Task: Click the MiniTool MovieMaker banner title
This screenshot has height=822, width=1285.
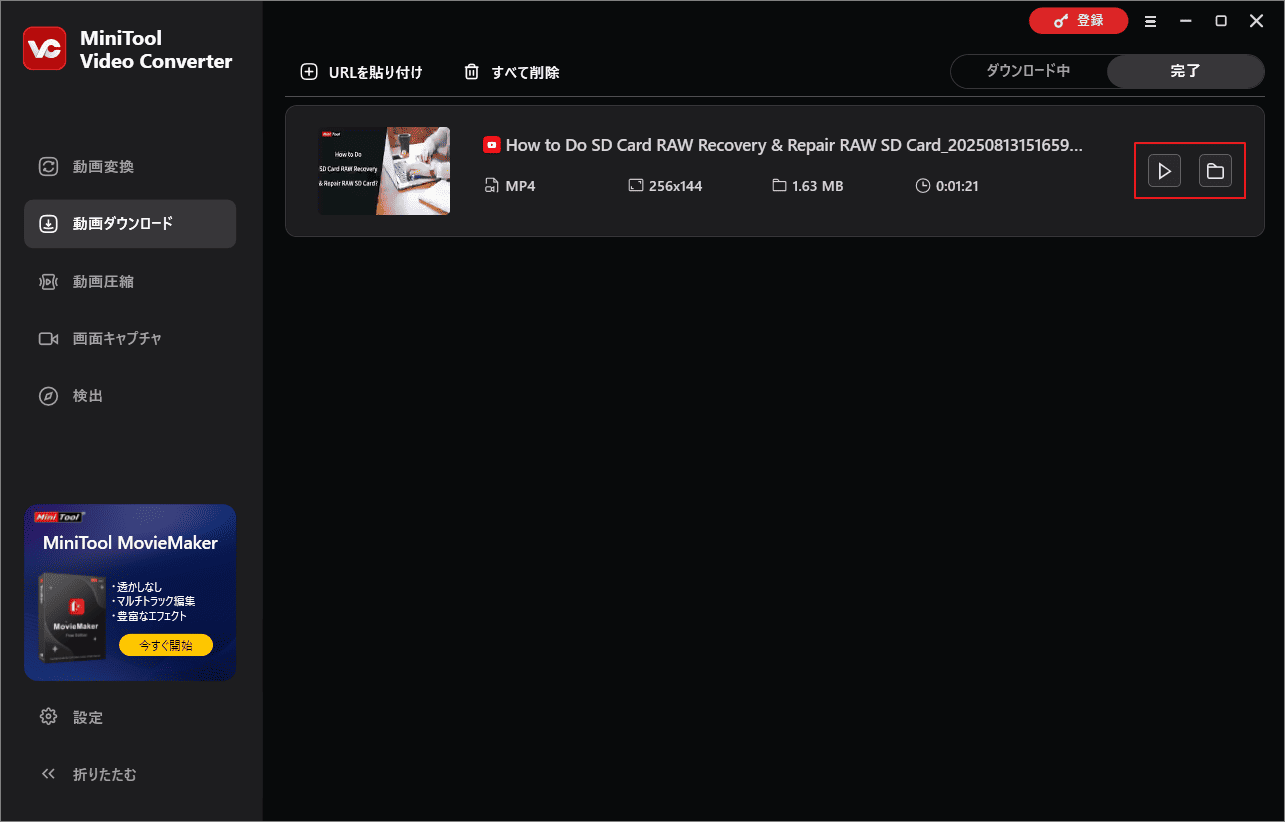Action: (x=130, y=544)
